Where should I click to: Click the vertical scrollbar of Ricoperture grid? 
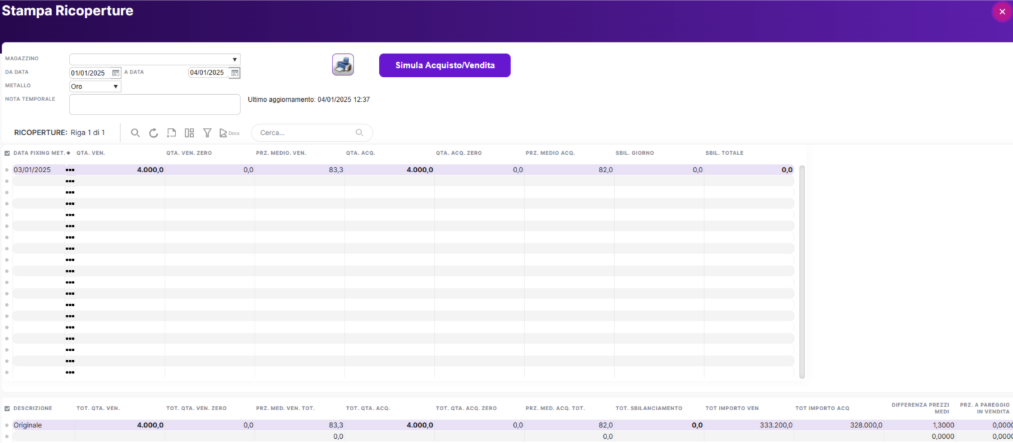point(802,270)
